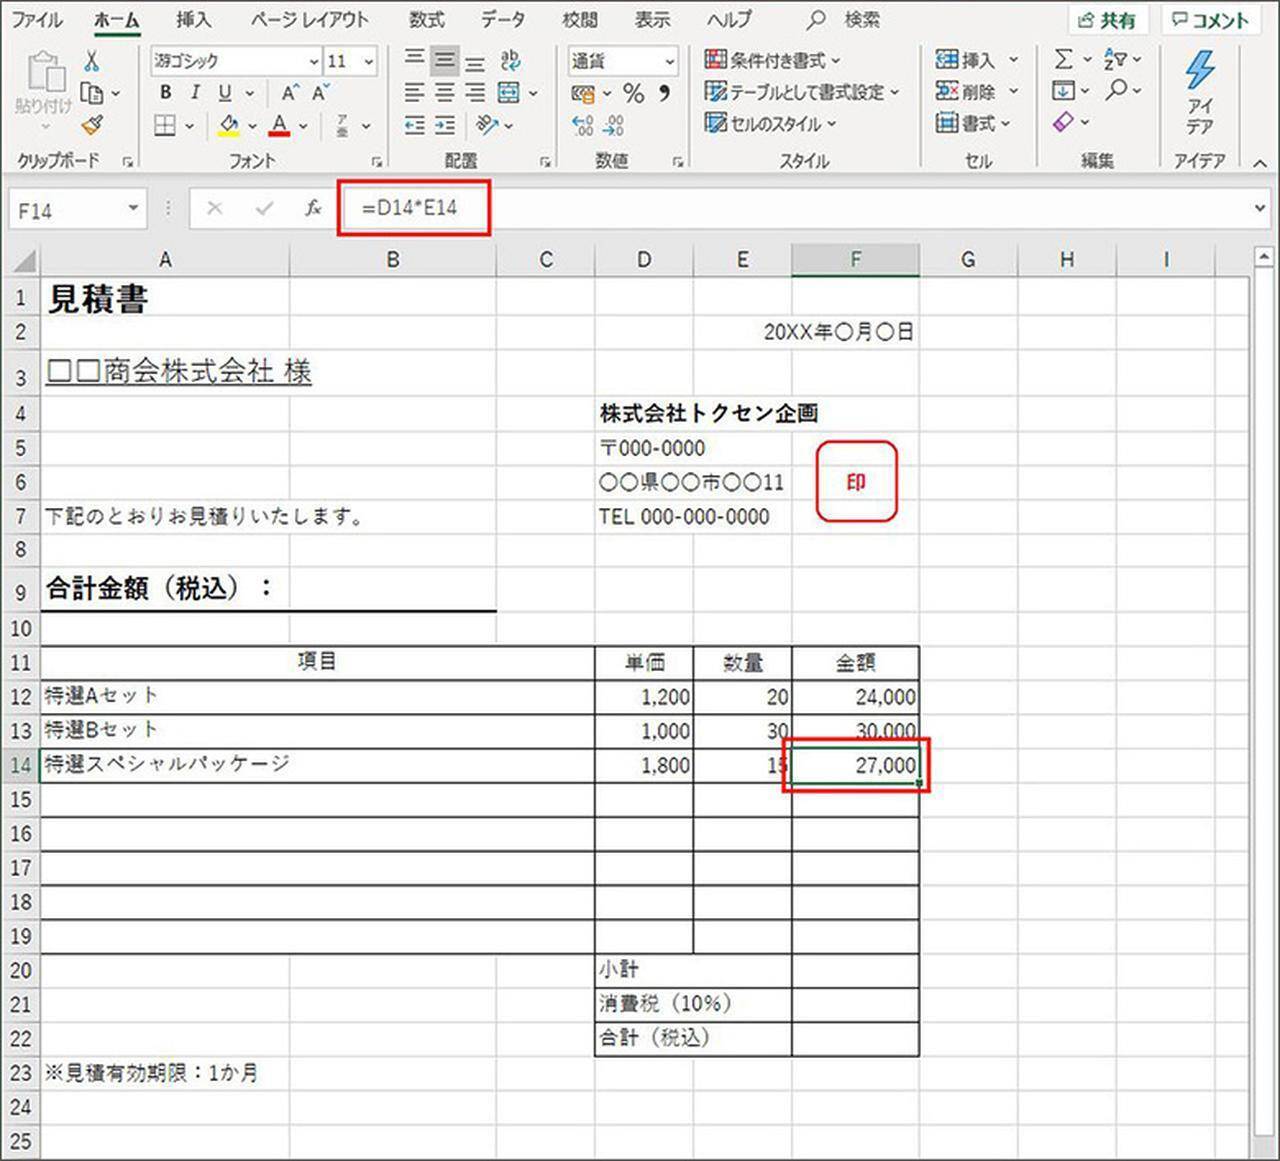Viewport: 1280px width, 1161px height.
Task: Open the Name Box dropdown arrow
Action: coord(133,209)
